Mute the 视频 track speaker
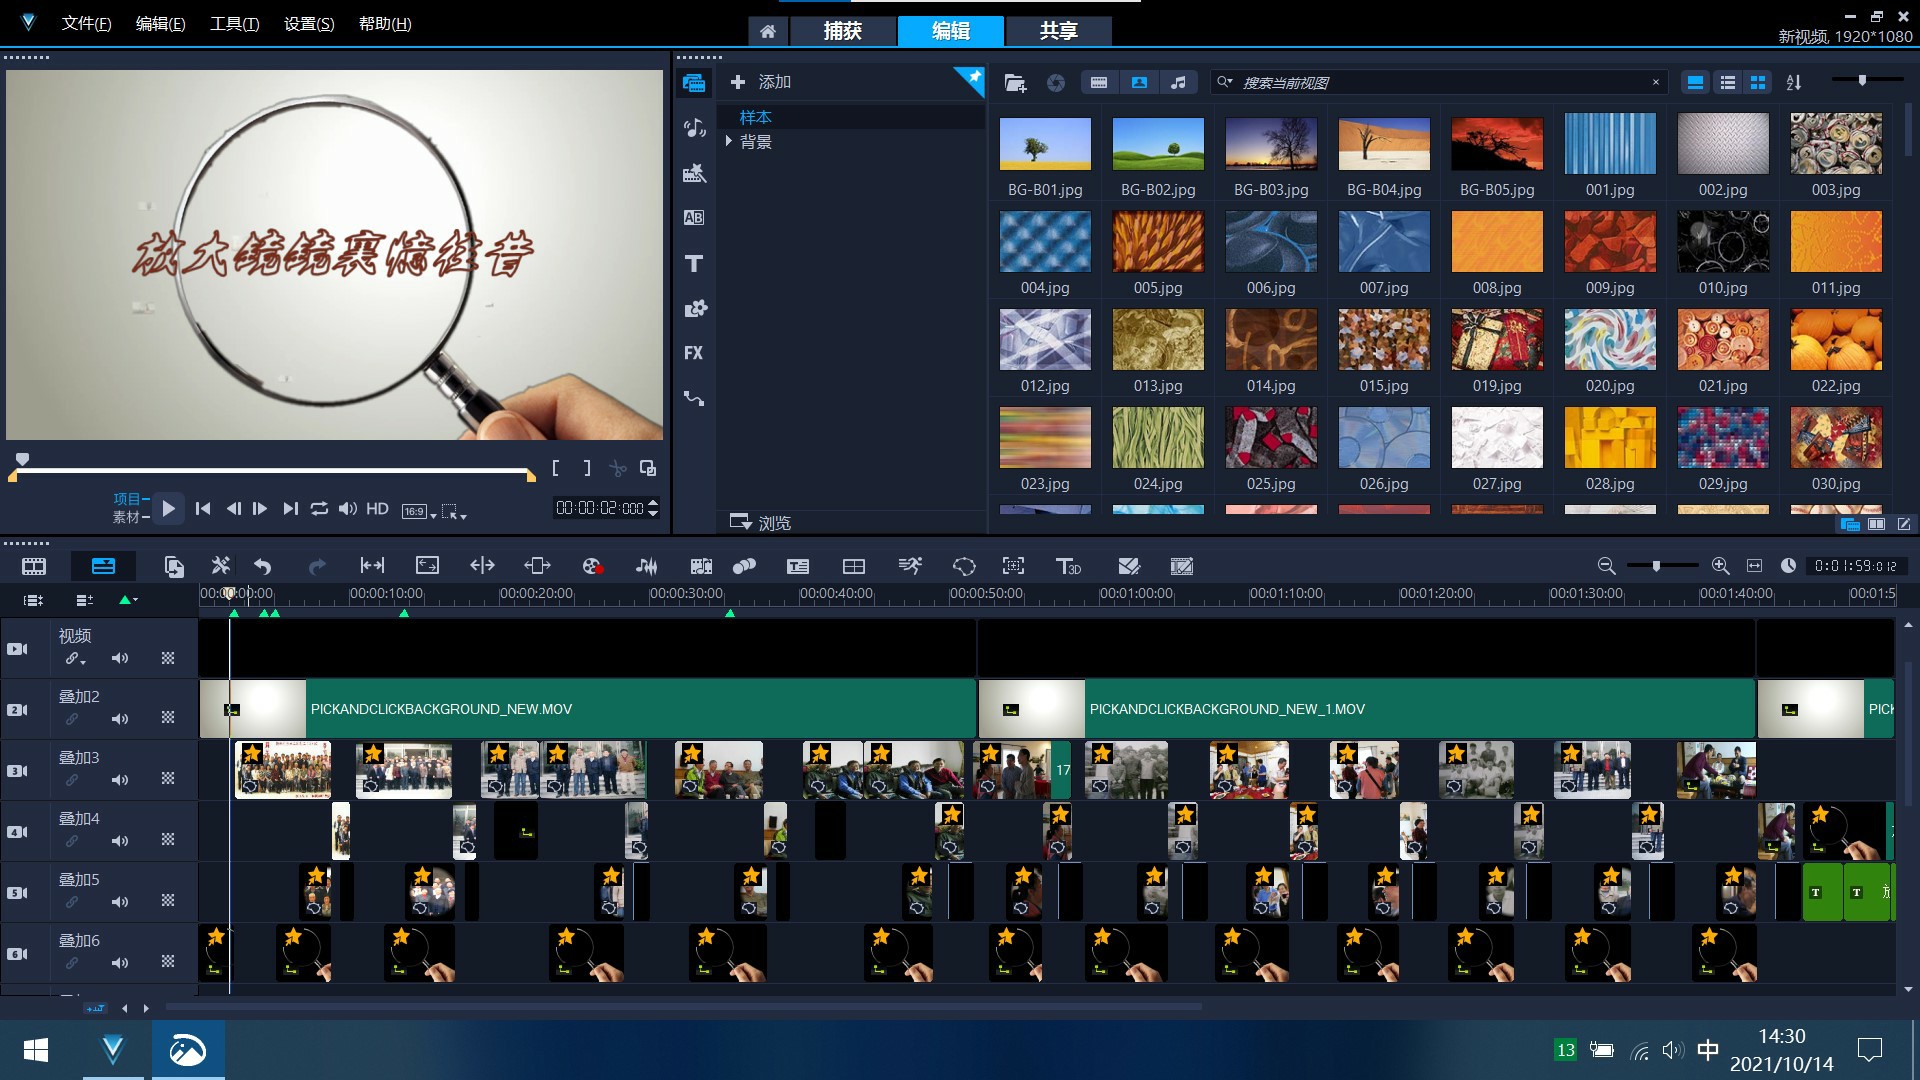The image size is (1920, 1080). click(120, 658)
